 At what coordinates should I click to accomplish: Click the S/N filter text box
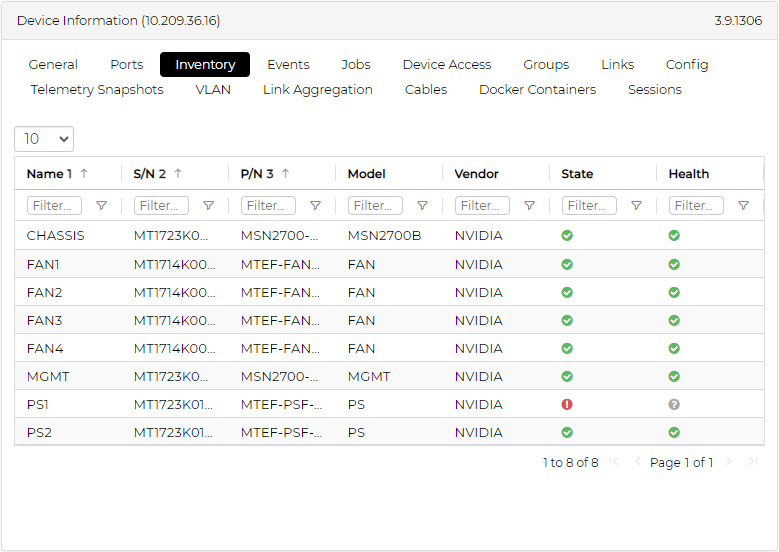pyautogui.click(x=162, y=206)
